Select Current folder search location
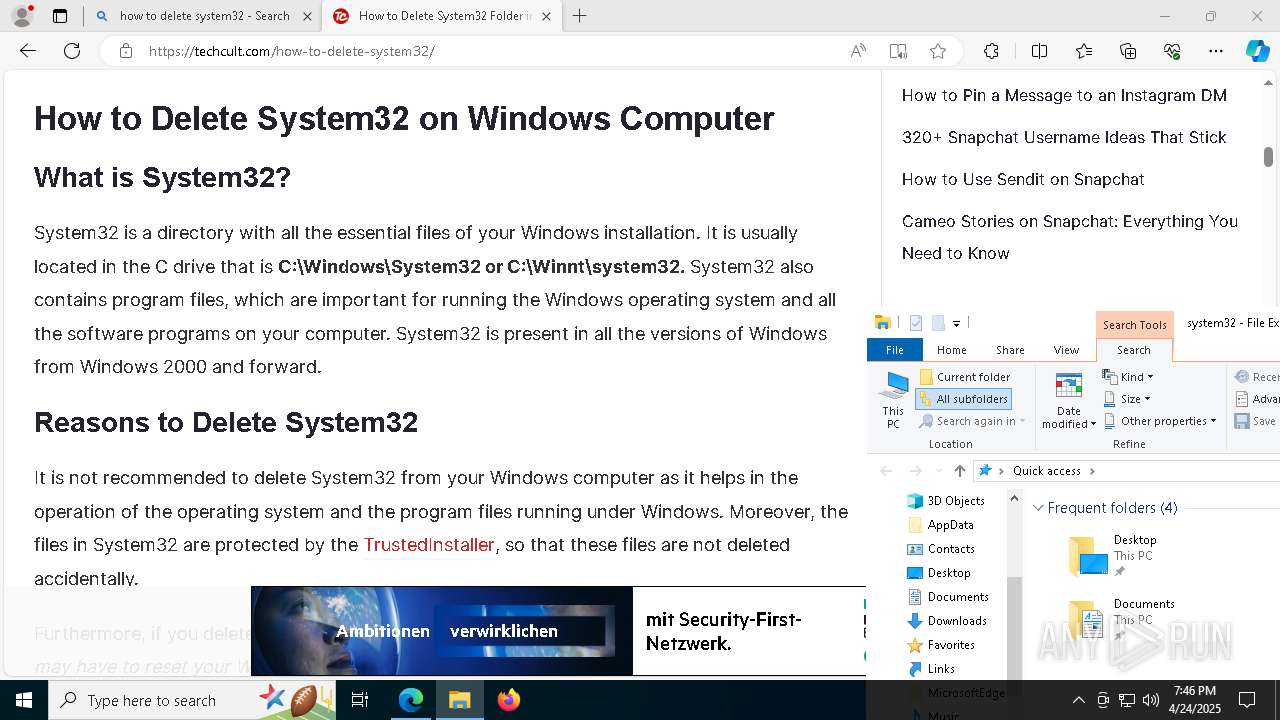Screen dimensions: 1280x720 965,377
